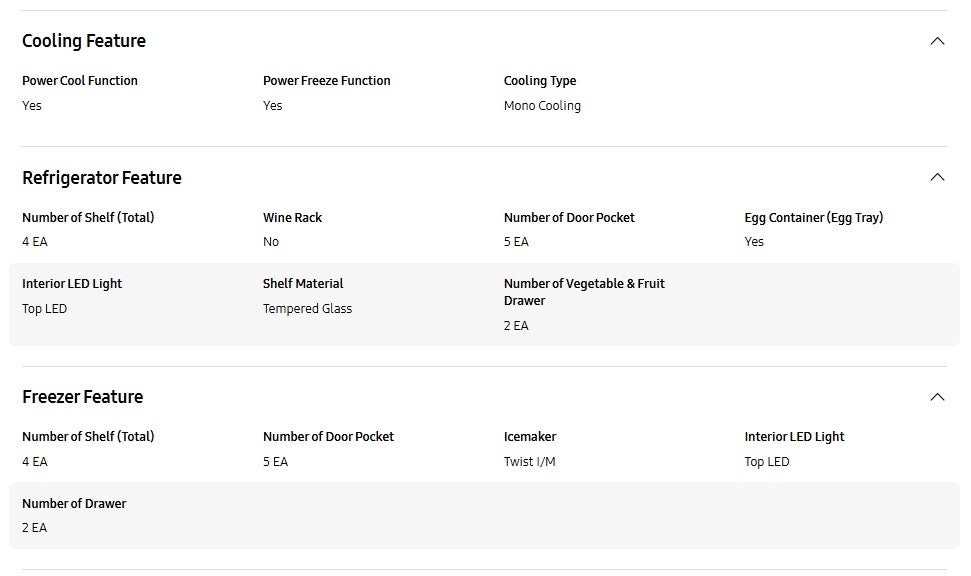Click the Cooling Feature heading
Image resolution: width=971 pixels, height=576 pixels.
pyautogui.click(x=84, y=41)
